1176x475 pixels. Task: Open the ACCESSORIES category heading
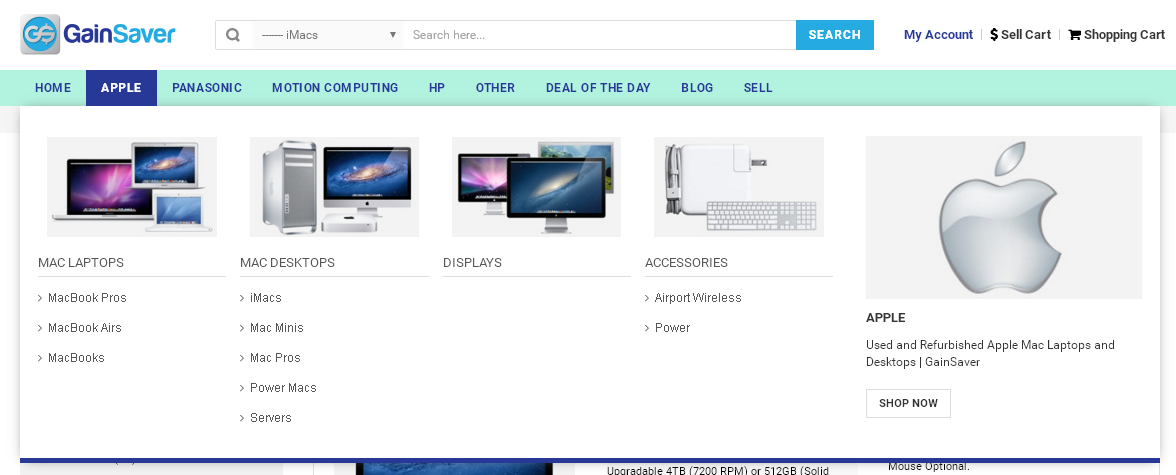pyautogui.click(x=686, y=263)
